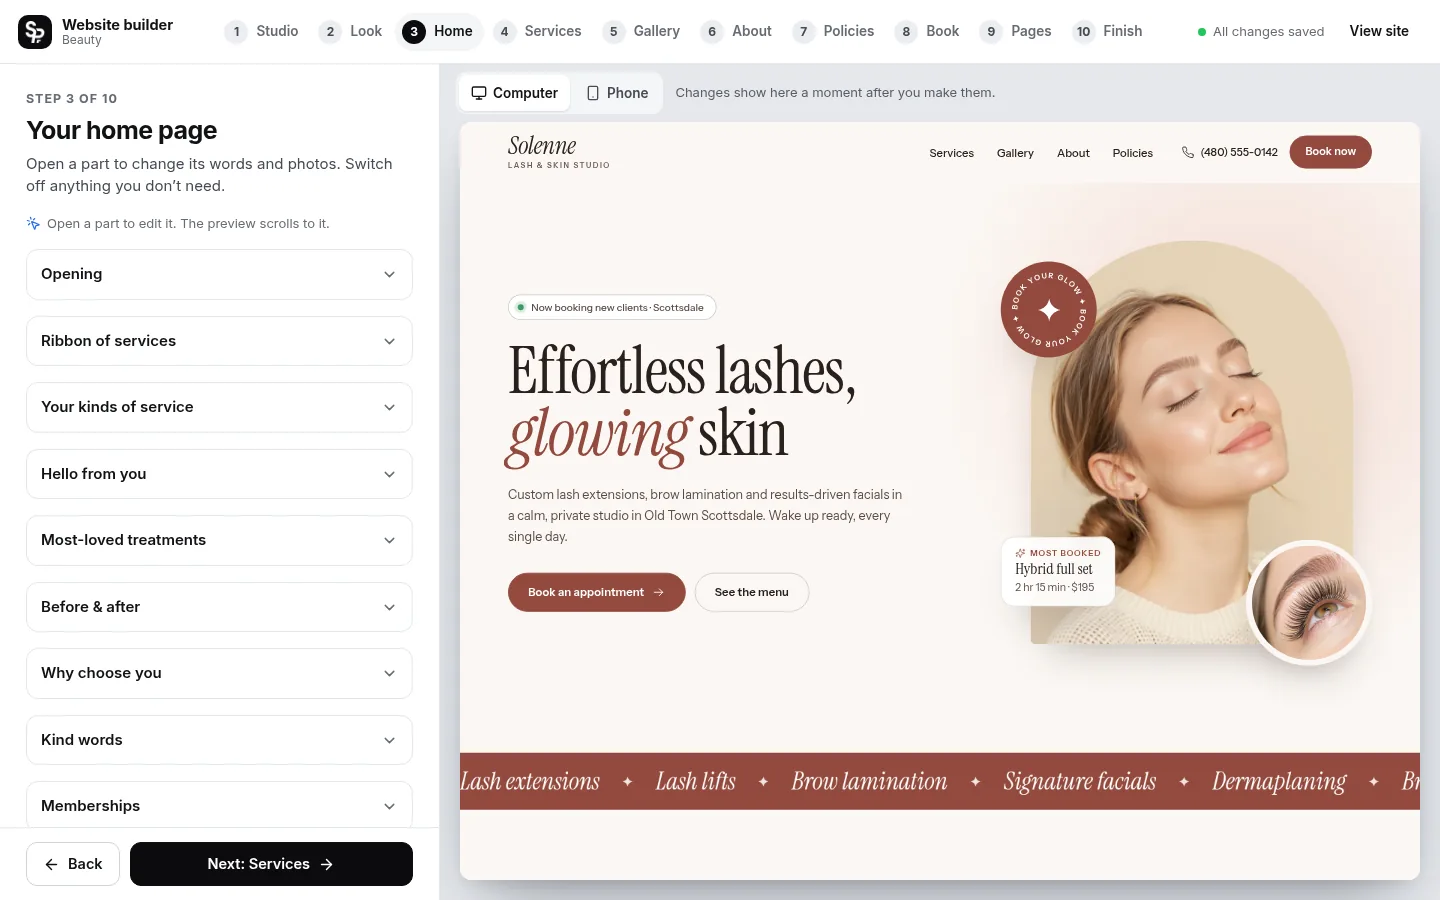Click the circular eyelash close-up photo
The width and height of the screenshot is (1440, 900).
(x=1308, y=602)
